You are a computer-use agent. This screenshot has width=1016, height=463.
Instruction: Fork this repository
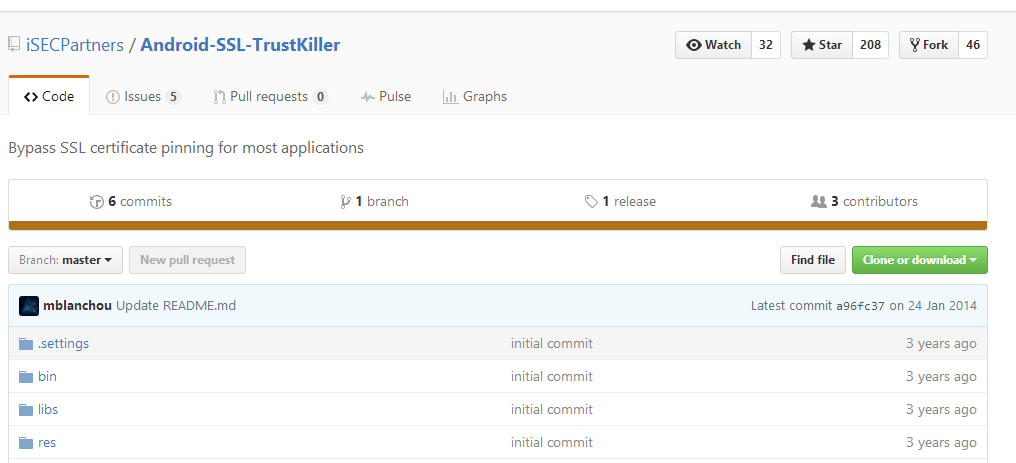[929, 45]
